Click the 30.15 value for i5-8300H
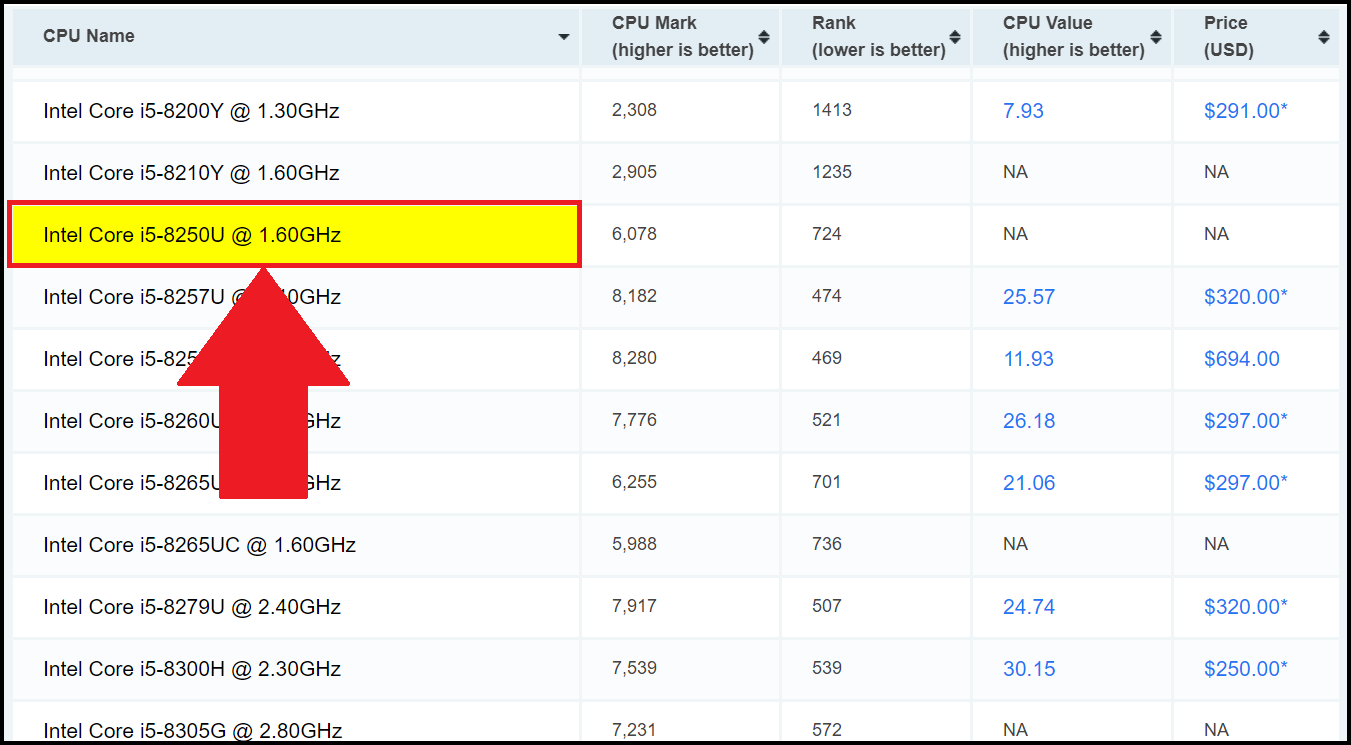 [1029, 668]
